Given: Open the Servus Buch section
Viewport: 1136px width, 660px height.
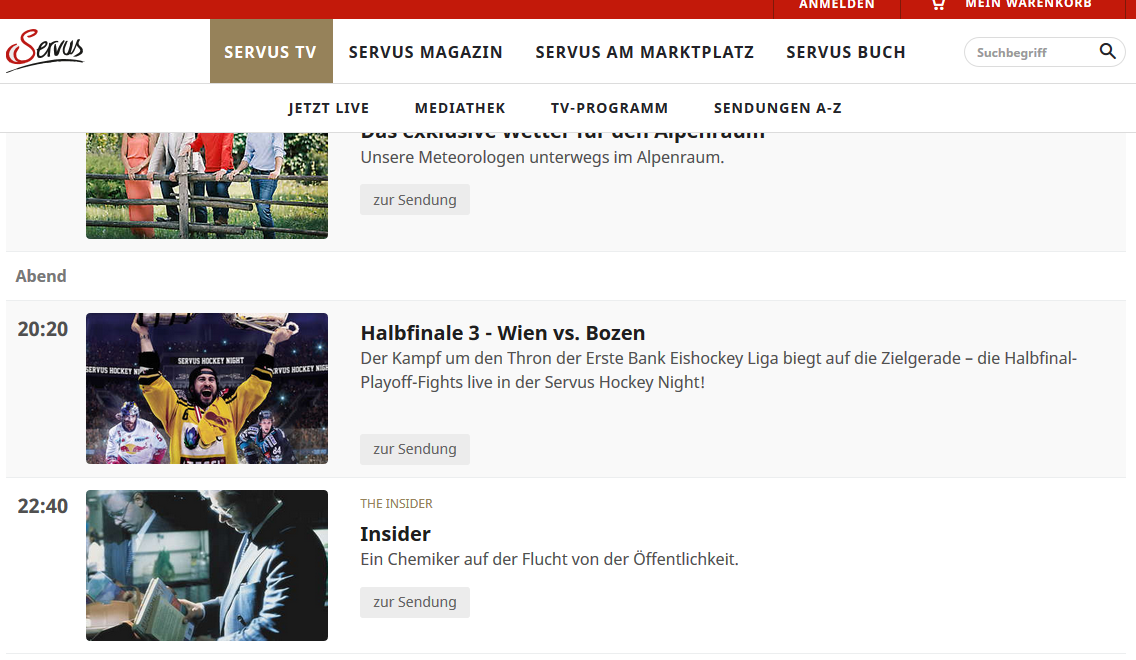Looking at the screenshot, I should pyautogui.click(x=845, y=52).
